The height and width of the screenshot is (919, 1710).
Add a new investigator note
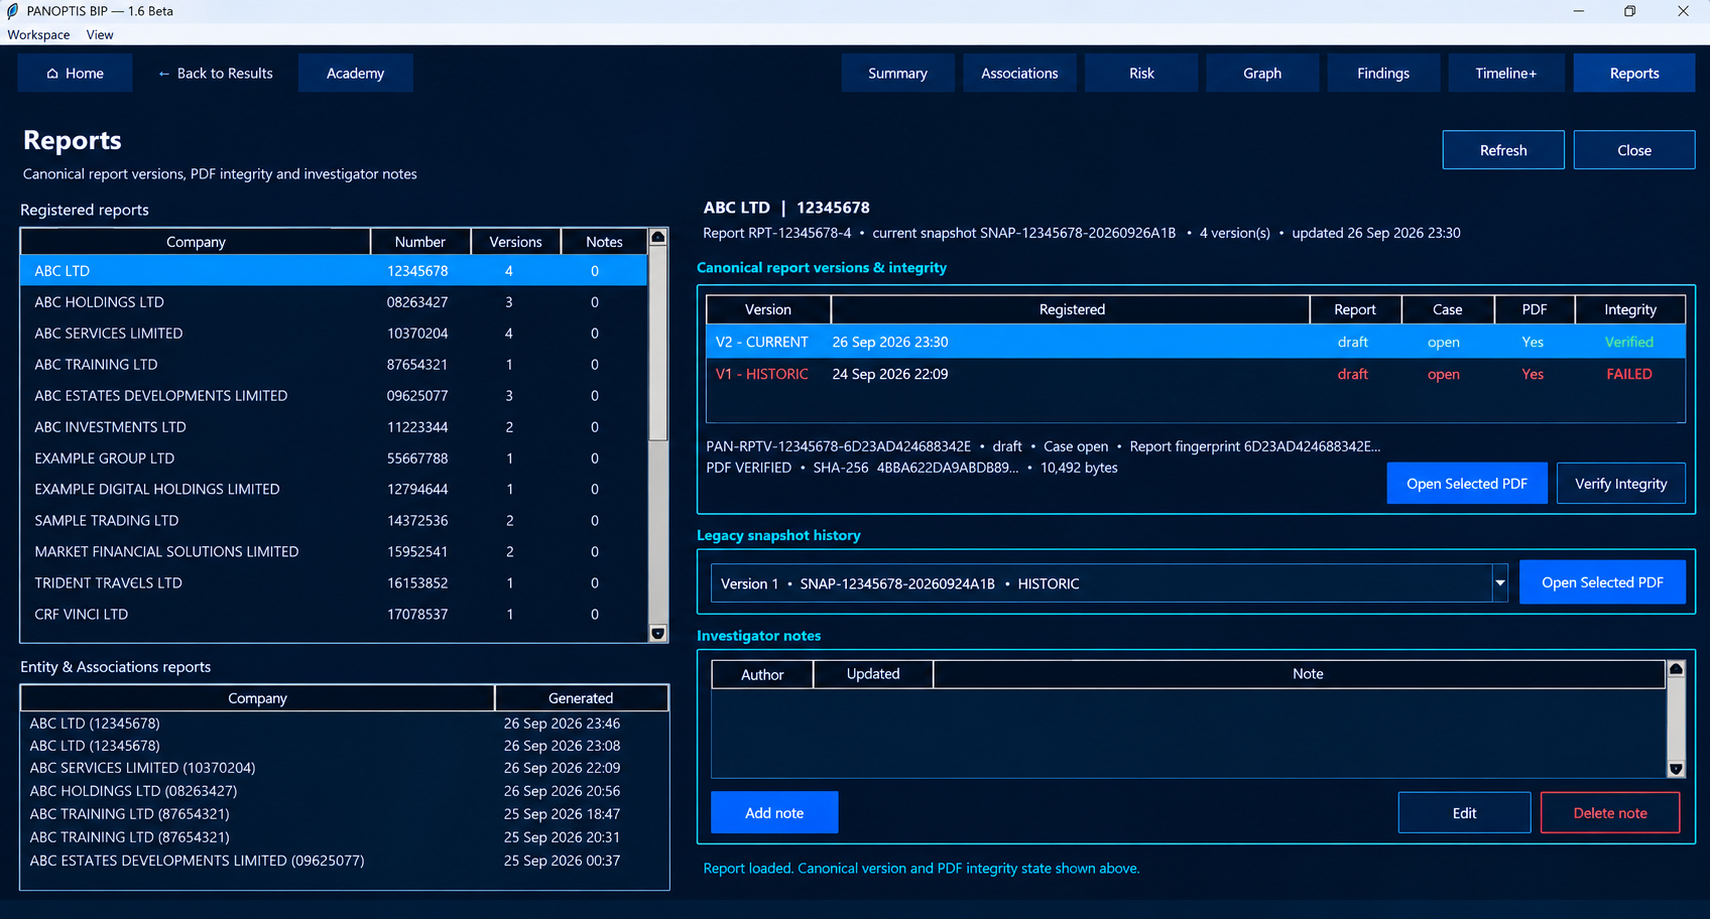(x=774, y=813)
